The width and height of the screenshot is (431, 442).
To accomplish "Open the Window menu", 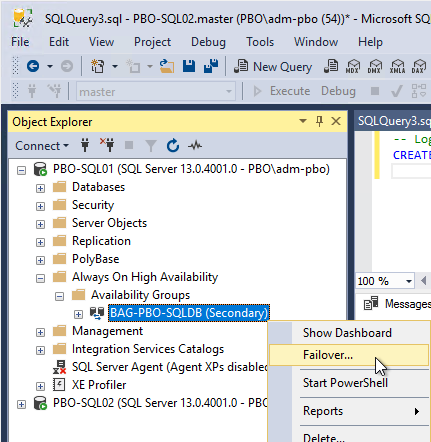I will coord(316,42).
